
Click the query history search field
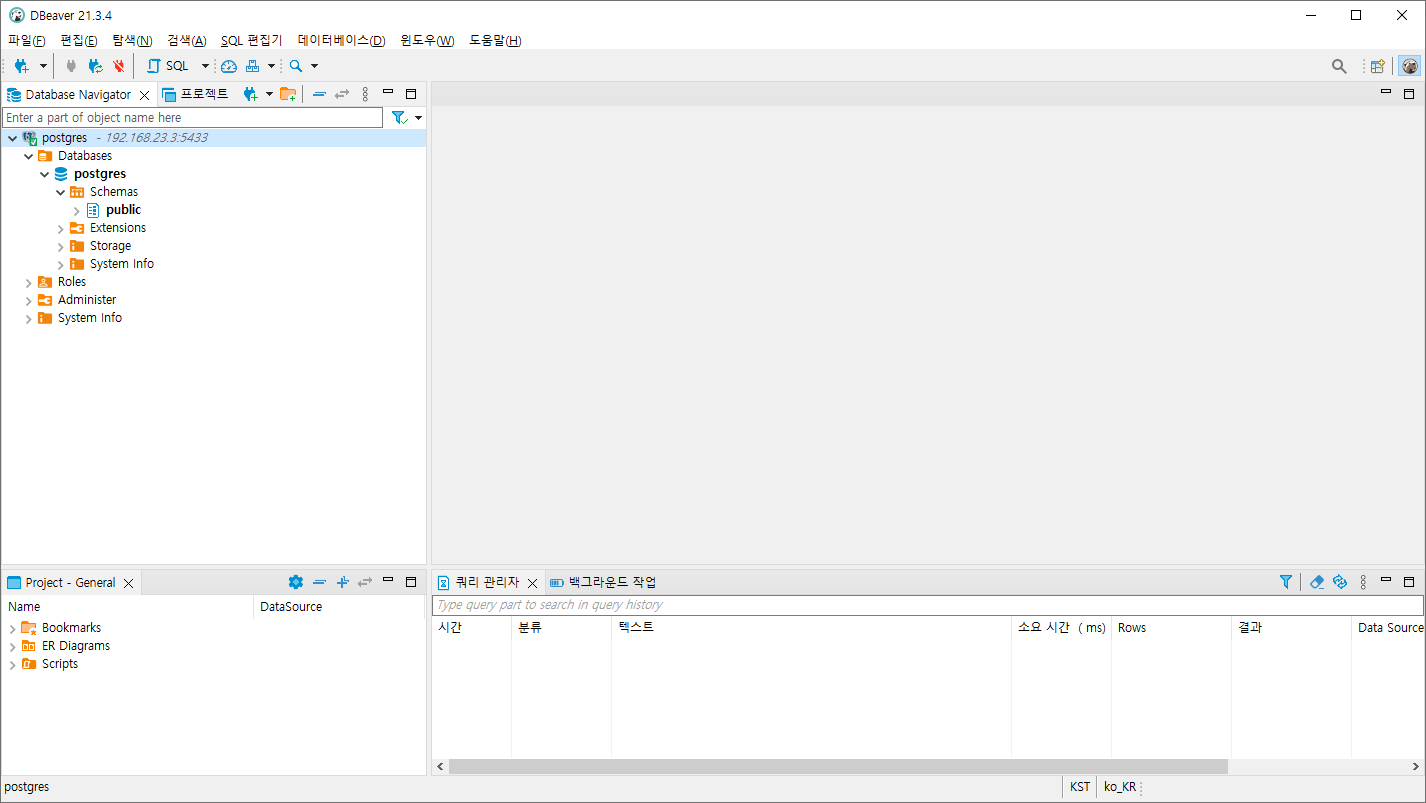[927, 605]
